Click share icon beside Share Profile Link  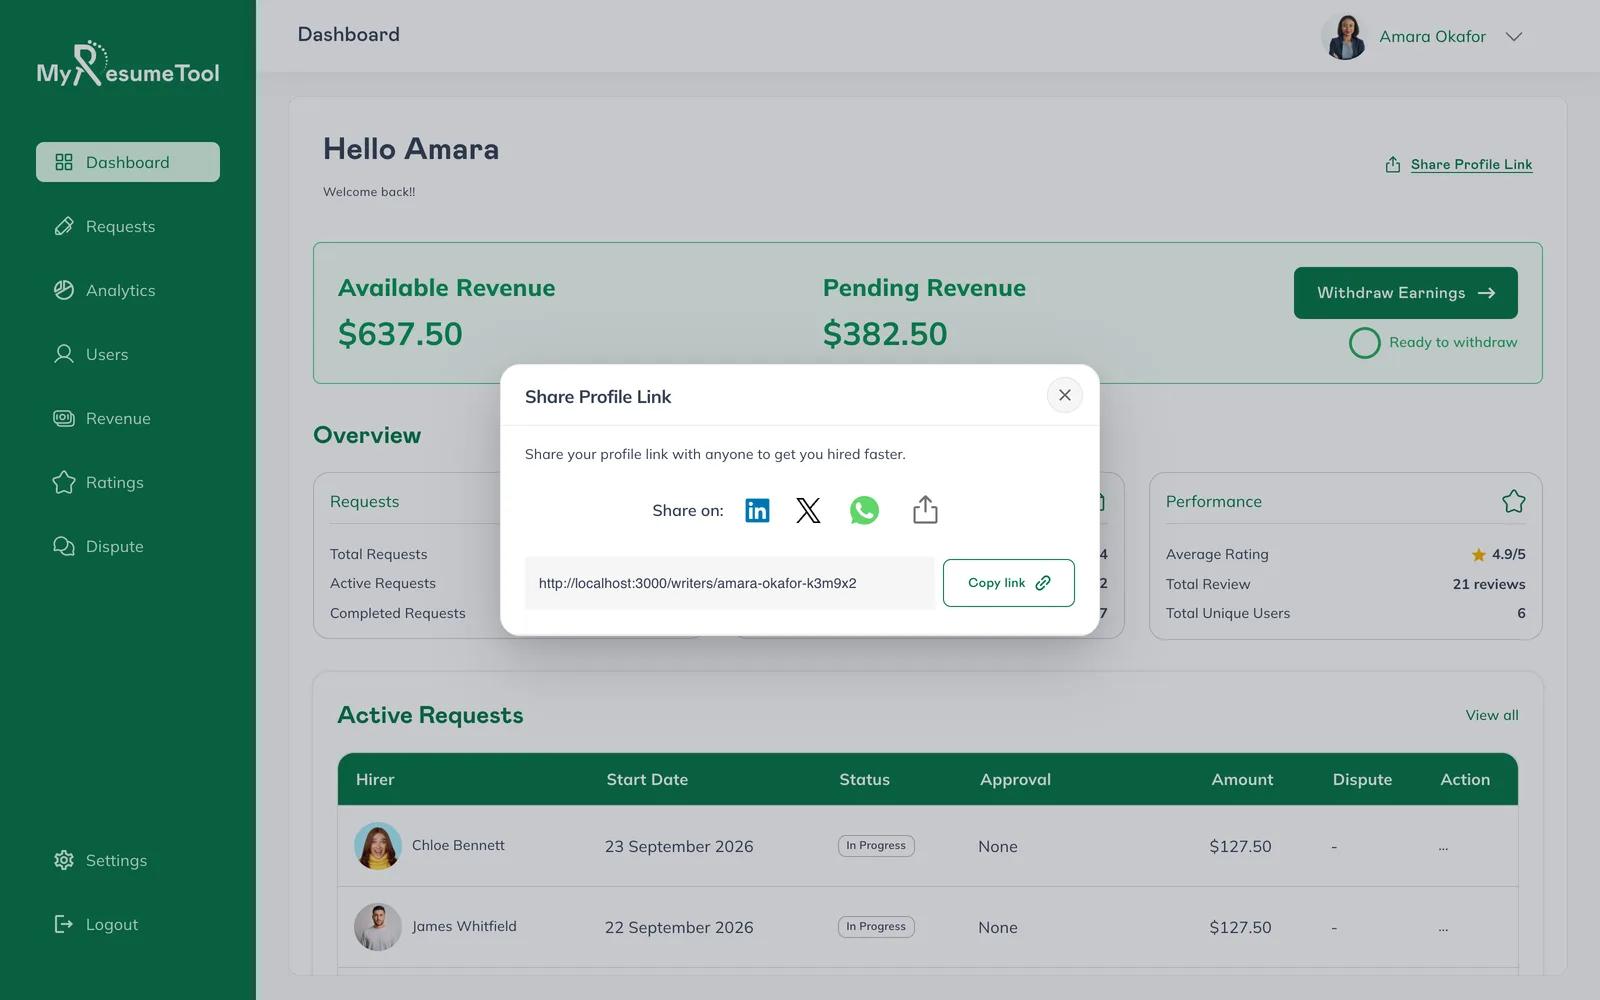(x=1393, y=164)
